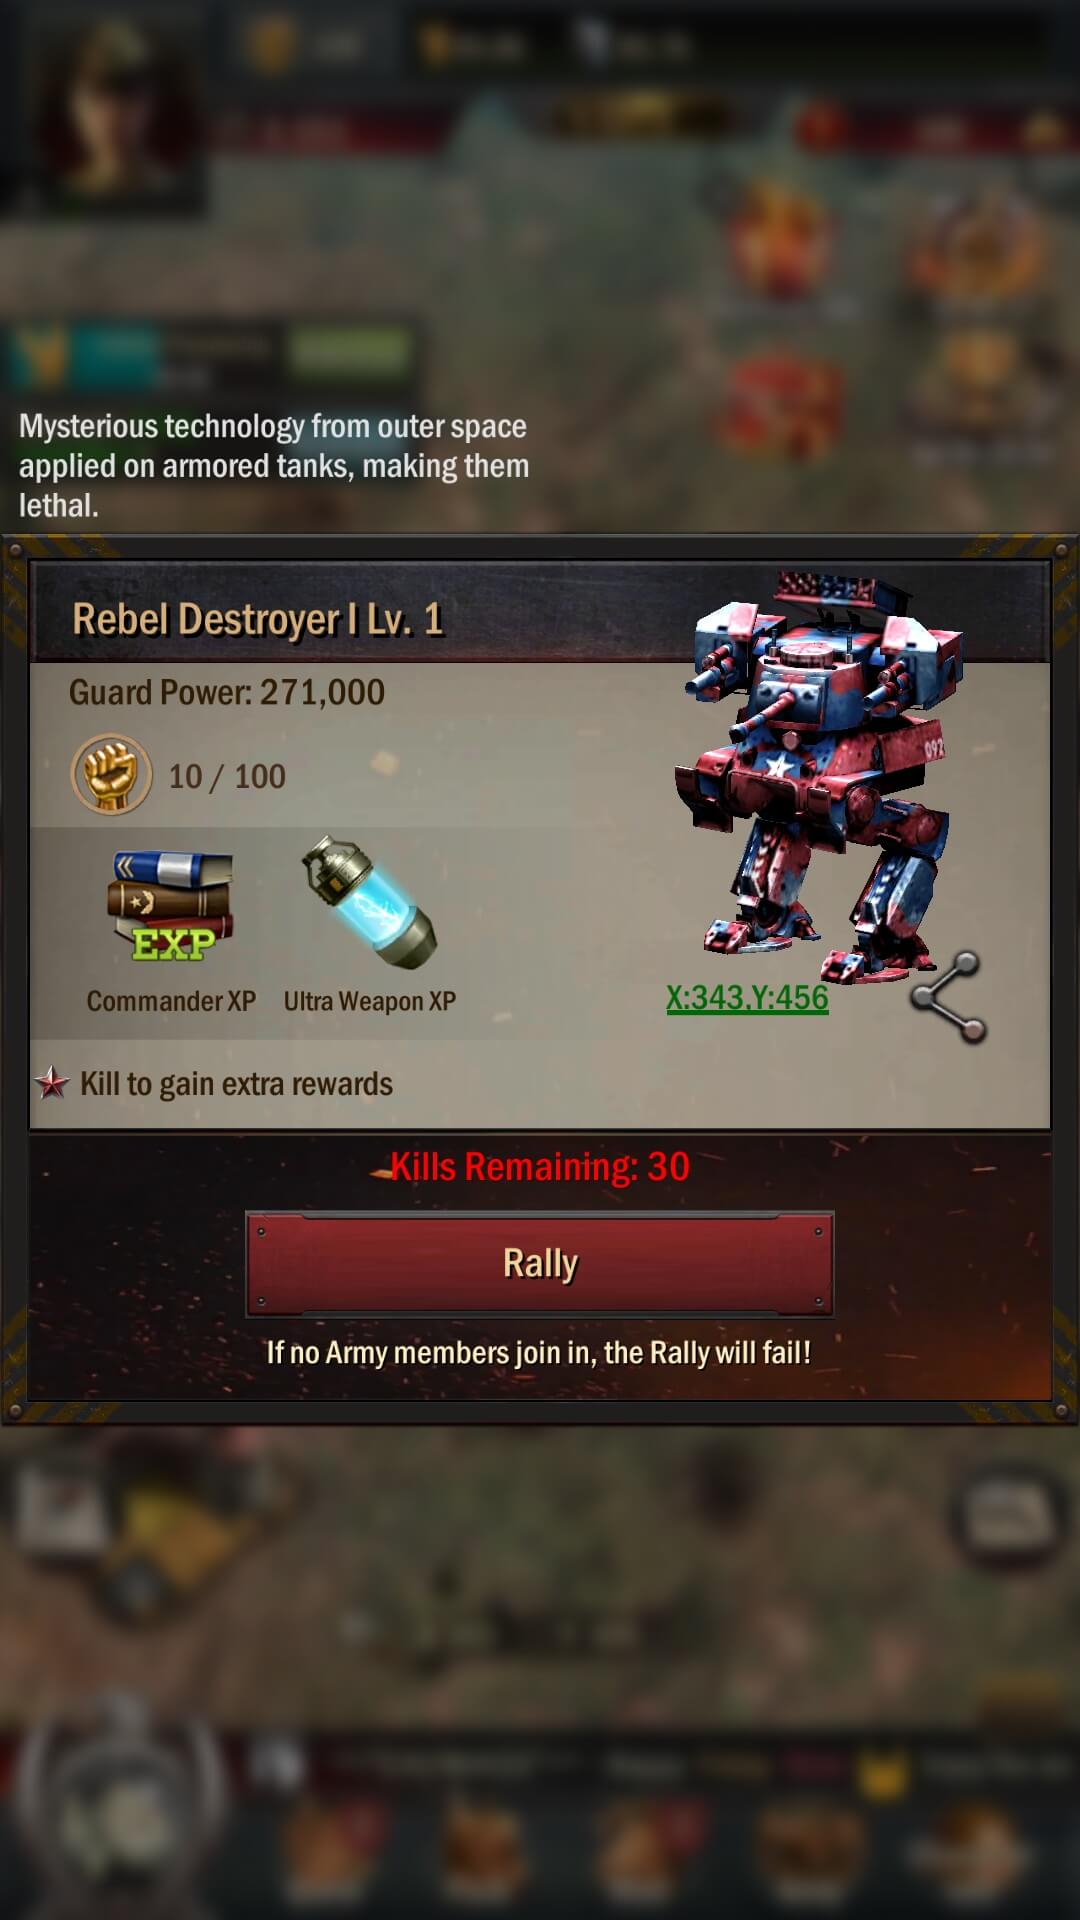Tap the red star extra rewards icon
Screen dimensions: 1080x1920
[52, 1083]
